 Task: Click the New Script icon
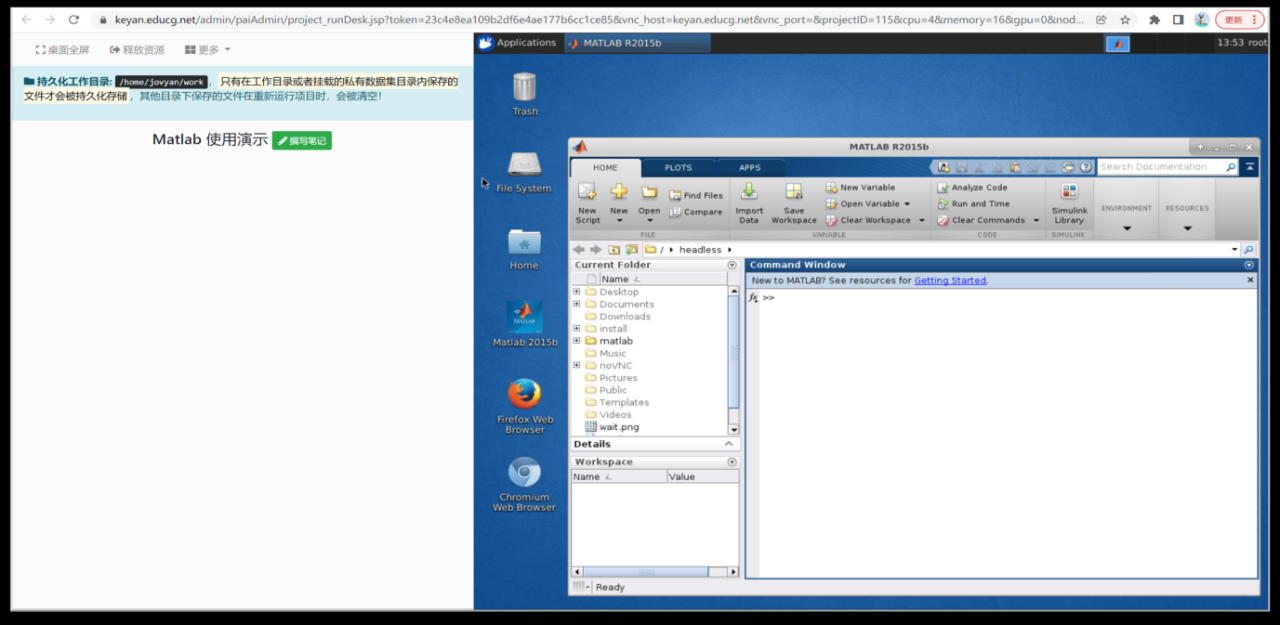point(587,193)
